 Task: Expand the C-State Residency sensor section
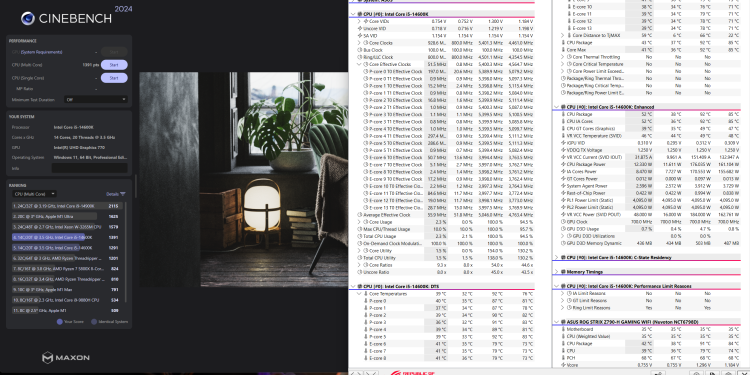[x=556, y=257]
